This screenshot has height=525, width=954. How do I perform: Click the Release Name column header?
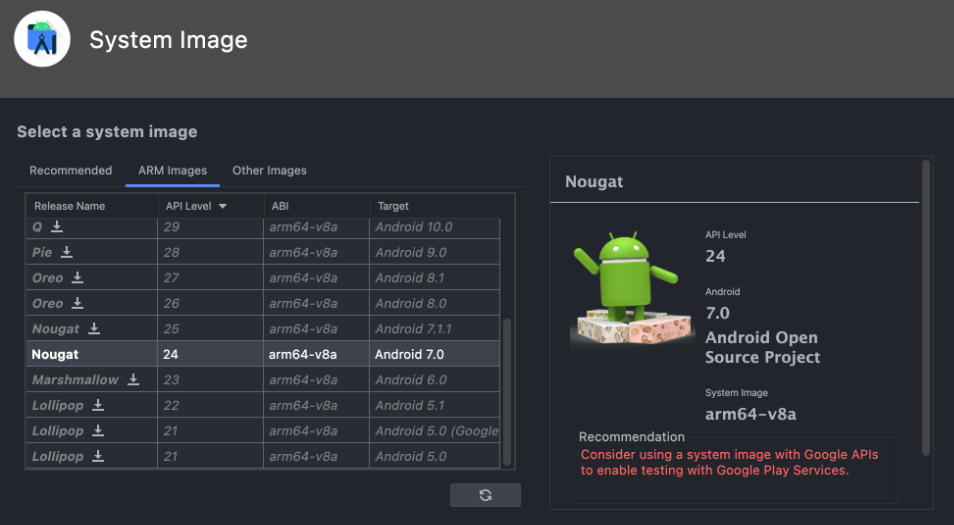click(x=70, y=206)
